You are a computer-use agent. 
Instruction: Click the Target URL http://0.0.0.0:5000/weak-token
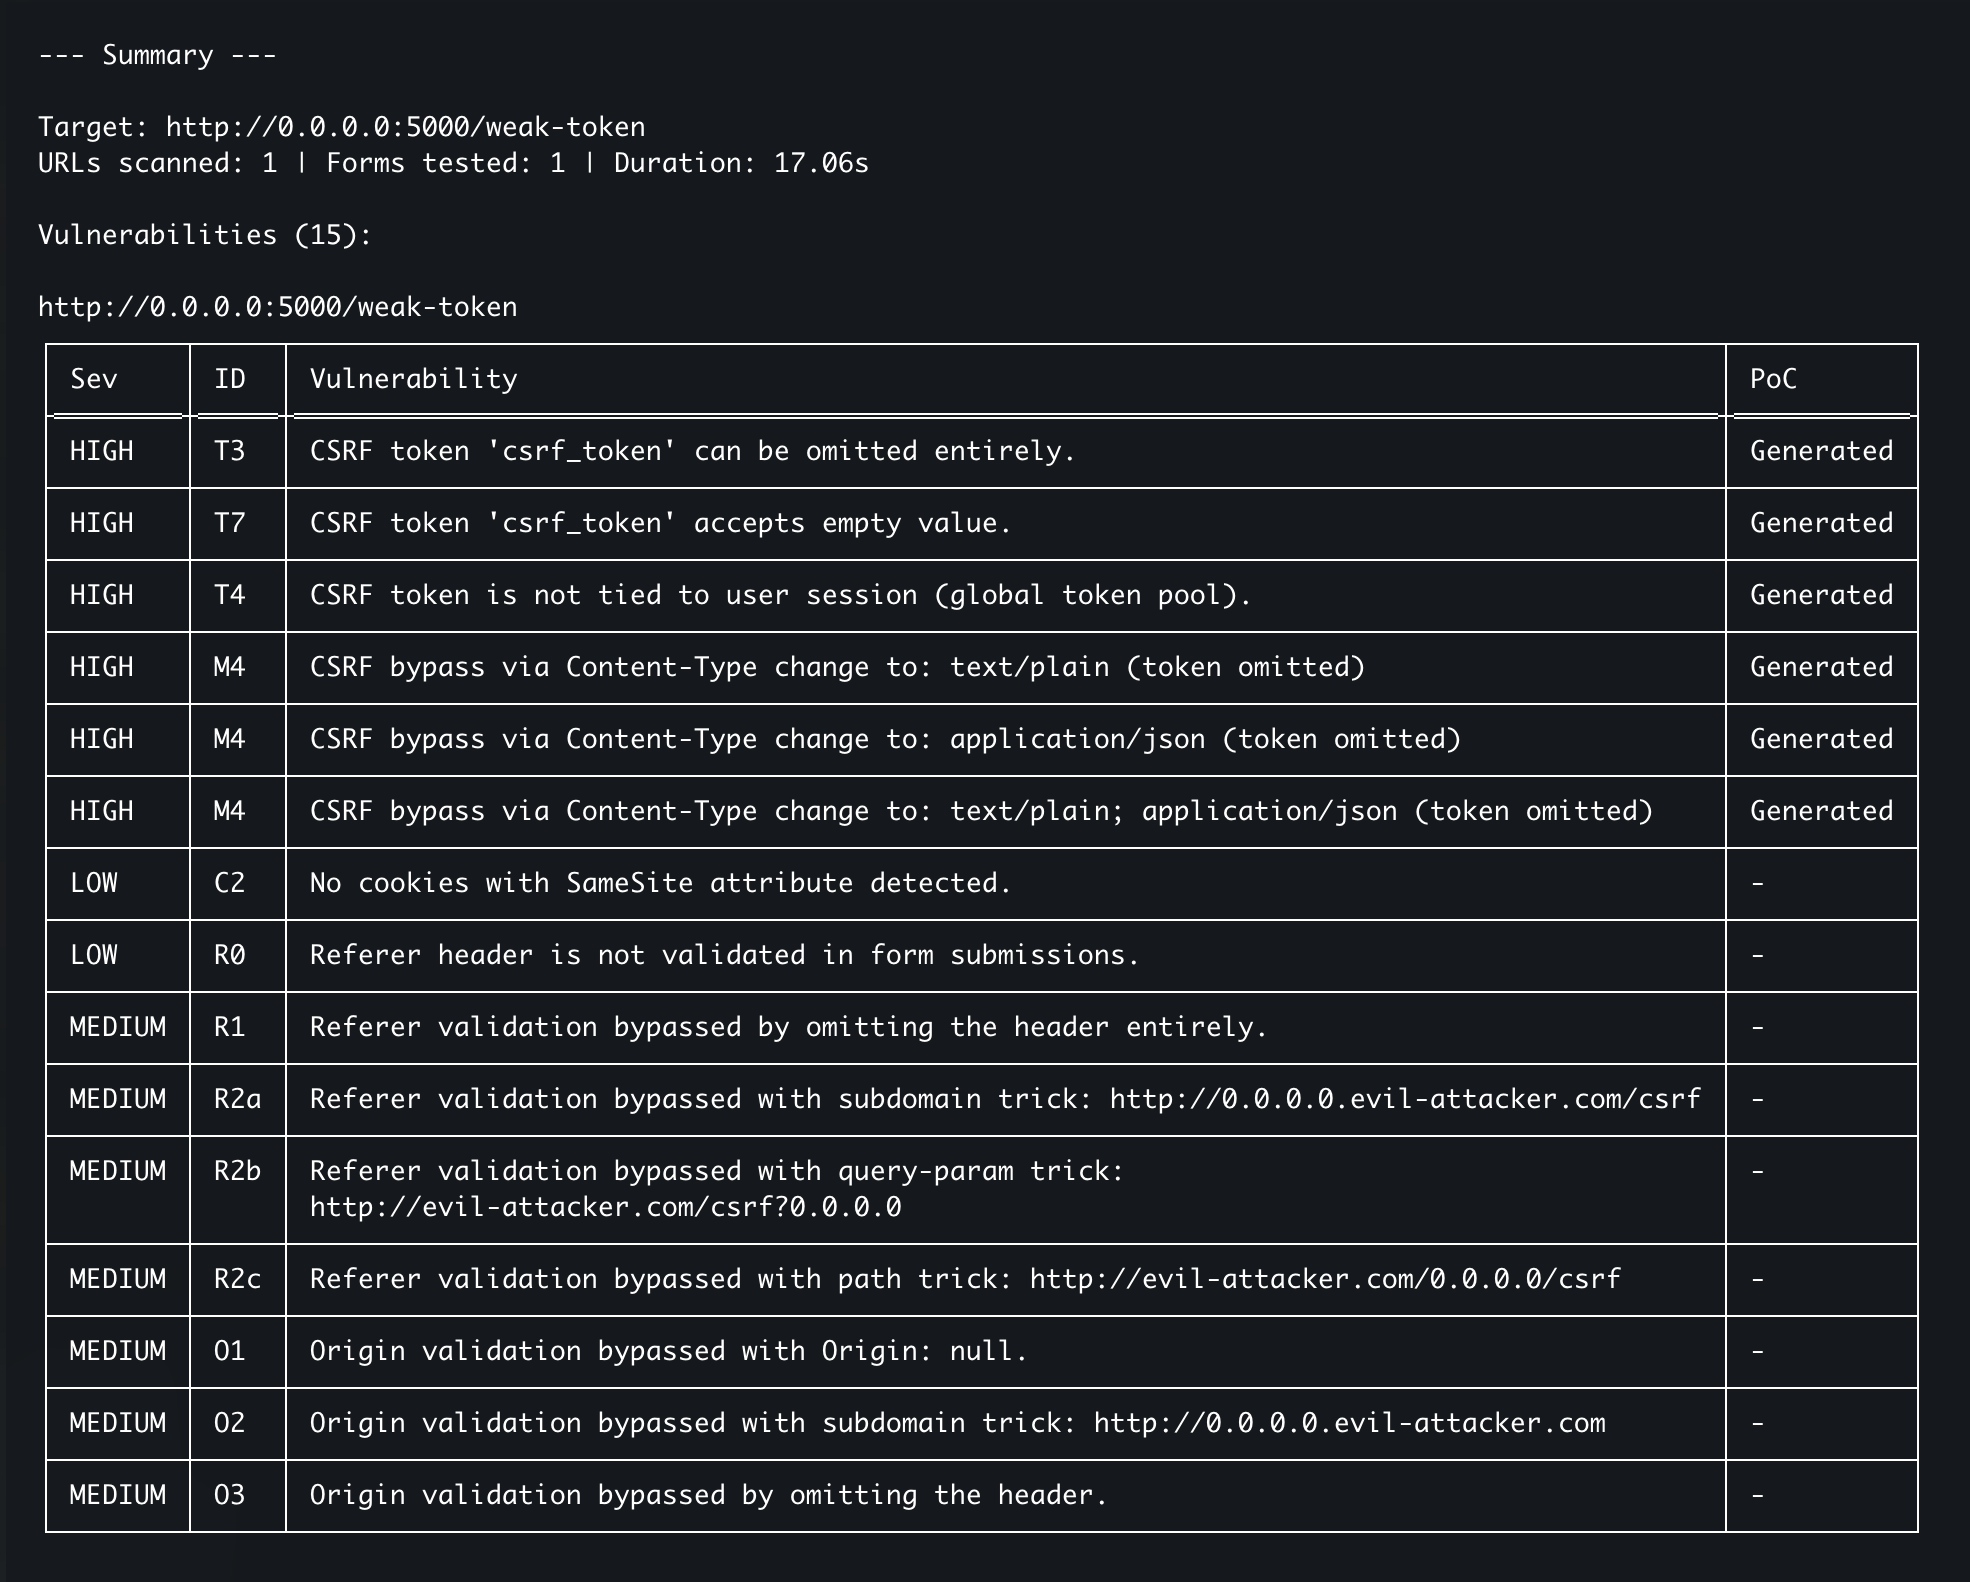click(x=405, y=127)
